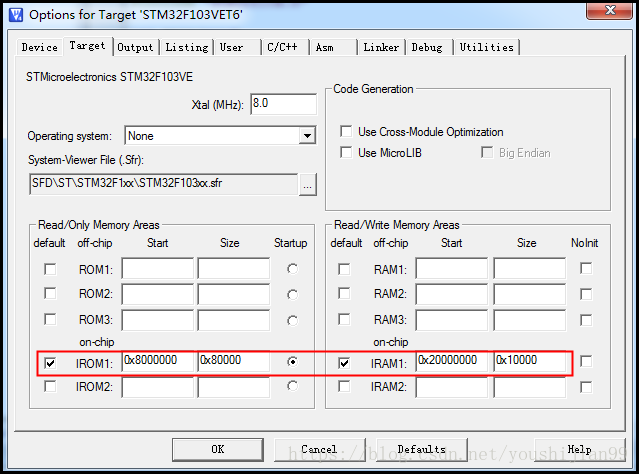639x474 pixels.
Task: Click the RAM3 Size field
Action: pyautogui.click(x=530, y=320)
